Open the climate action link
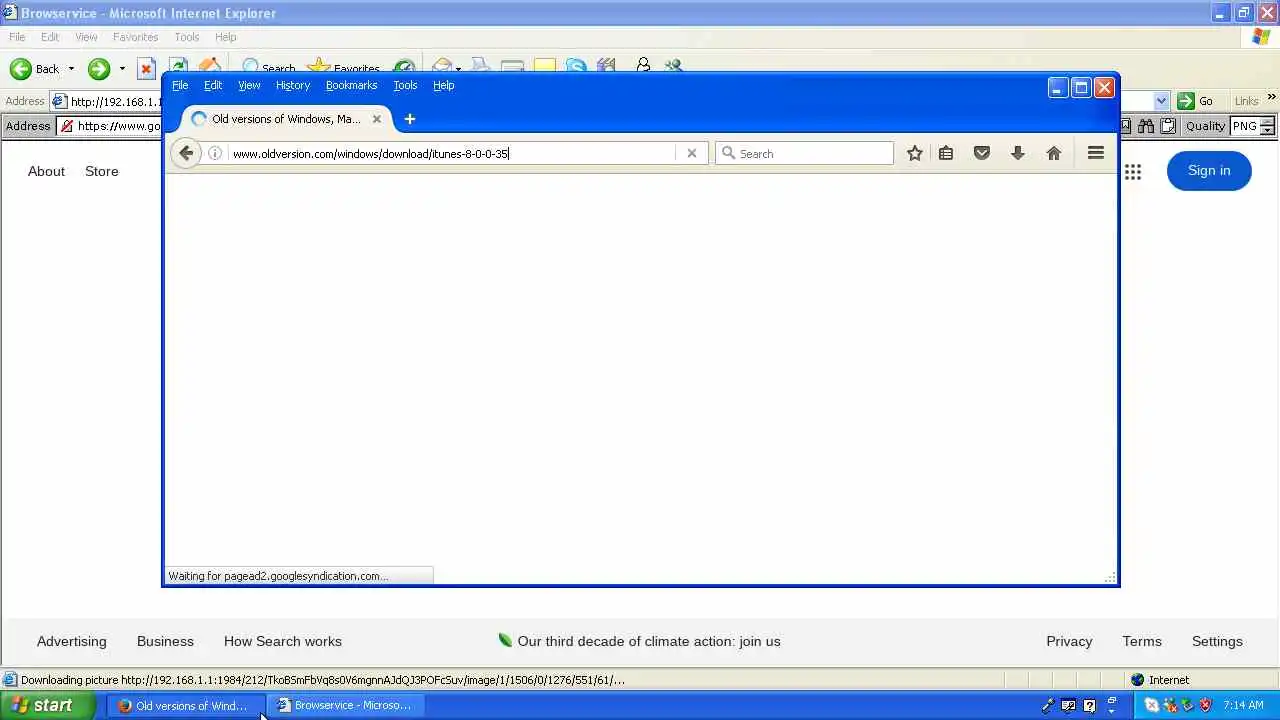This screenshot has width=1280, height=720. (x=639, y=641)
